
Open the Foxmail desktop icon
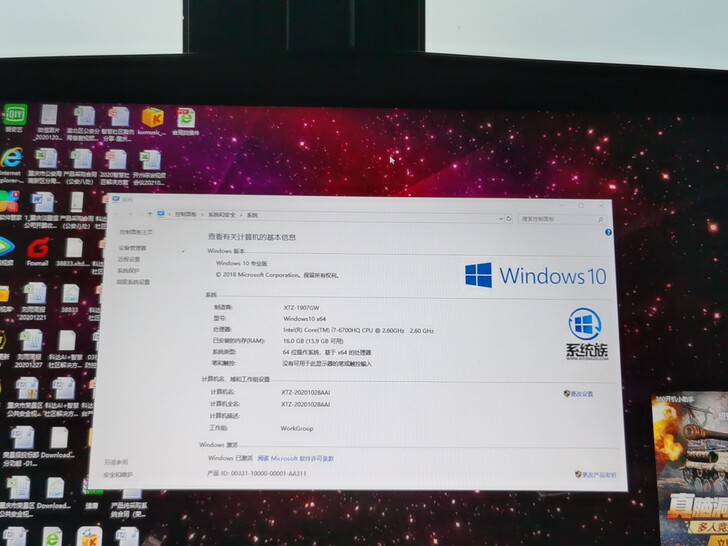tap(38, 248)
